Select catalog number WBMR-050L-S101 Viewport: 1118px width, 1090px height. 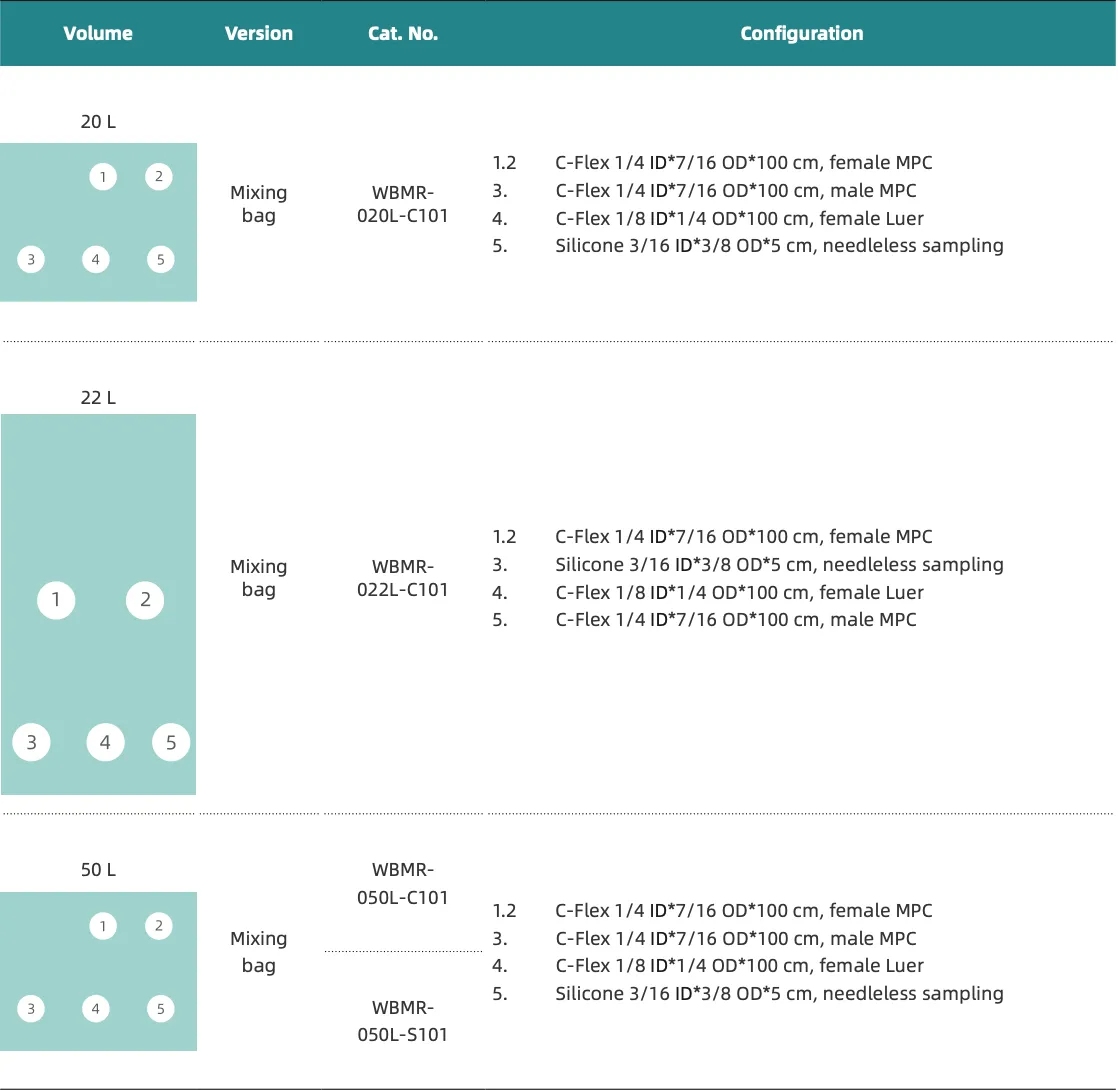pyautogui.click(x=403, y=1021)
